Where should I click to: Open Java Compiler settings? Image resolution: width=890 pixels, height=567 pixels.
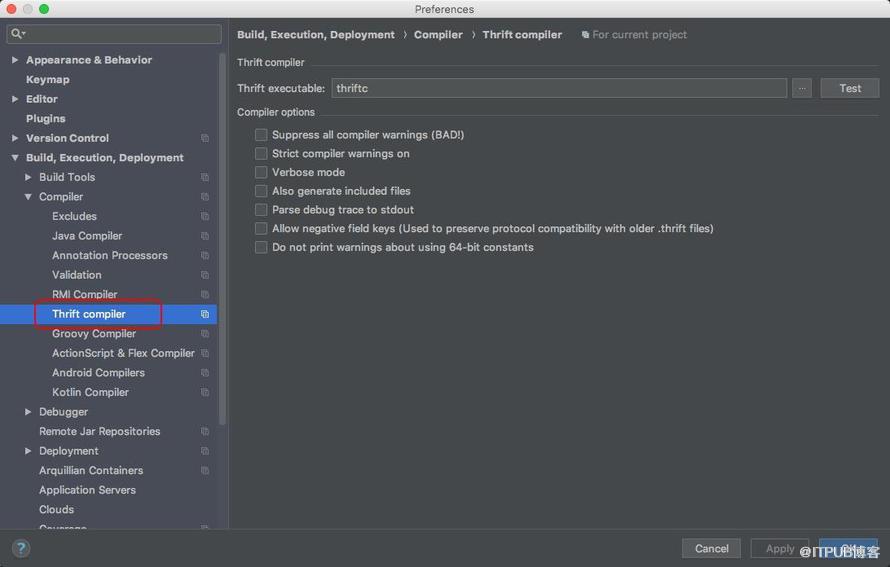pos(87,236)
